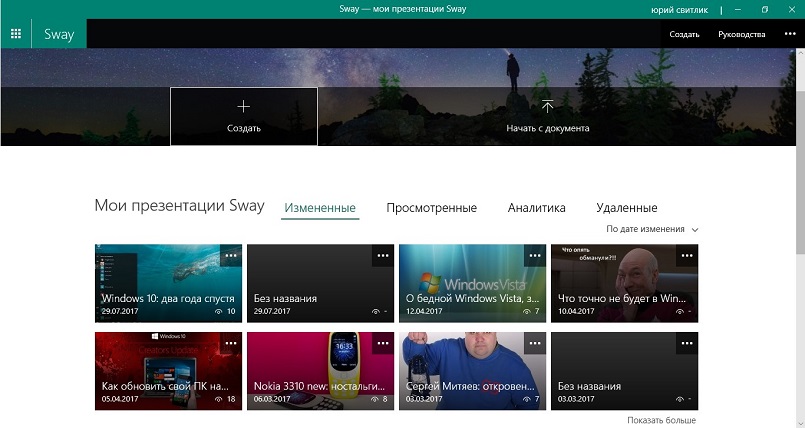Click the large Создать tile with plus
The height and width of the screenshot is (428, 805).
[x=244, y=116]
